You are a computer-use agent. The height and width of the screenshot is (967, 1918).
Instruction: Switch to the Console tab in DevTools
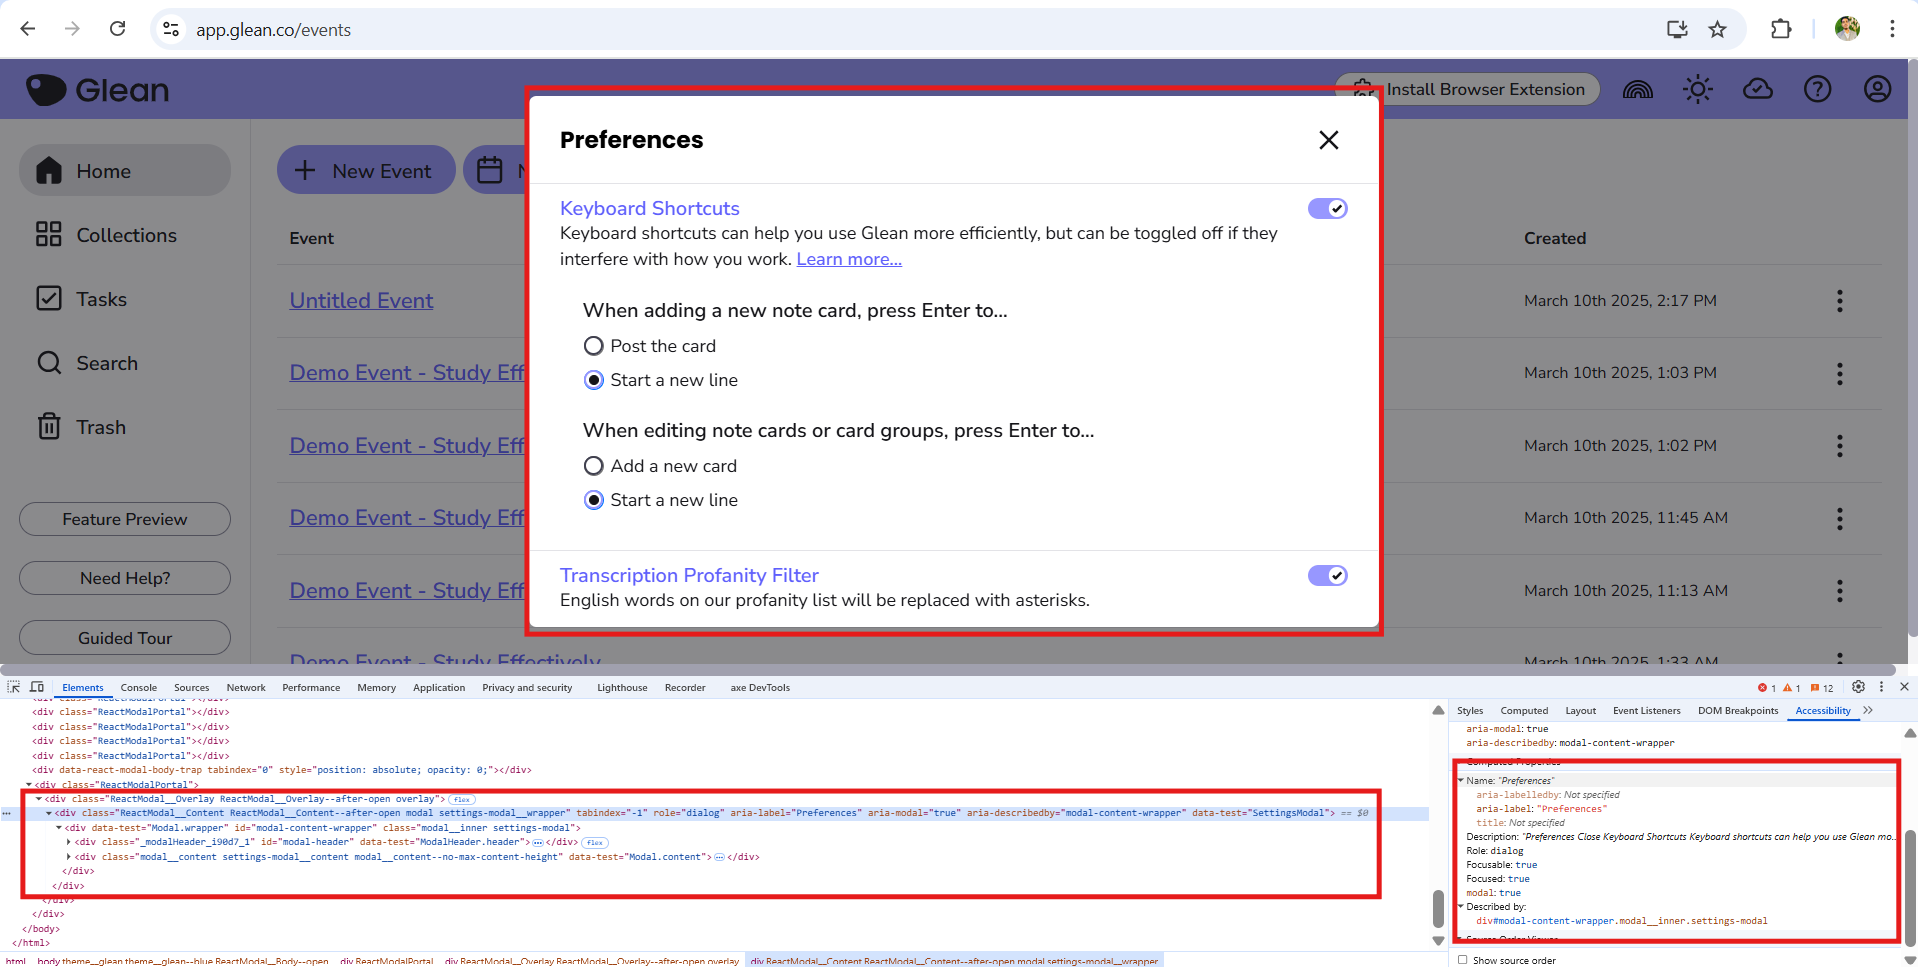[138, 688]
